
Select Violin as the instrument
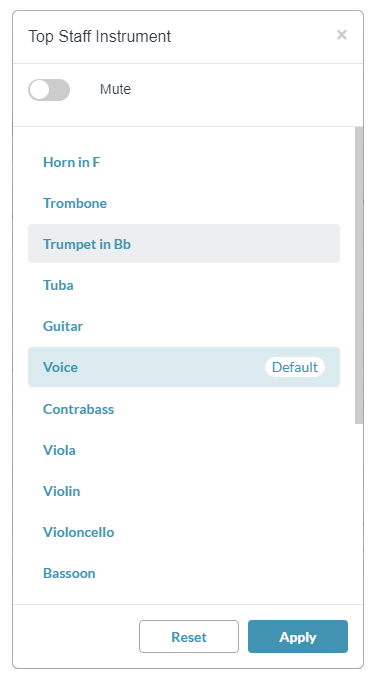pyautogui.click(x=184, y=491)
